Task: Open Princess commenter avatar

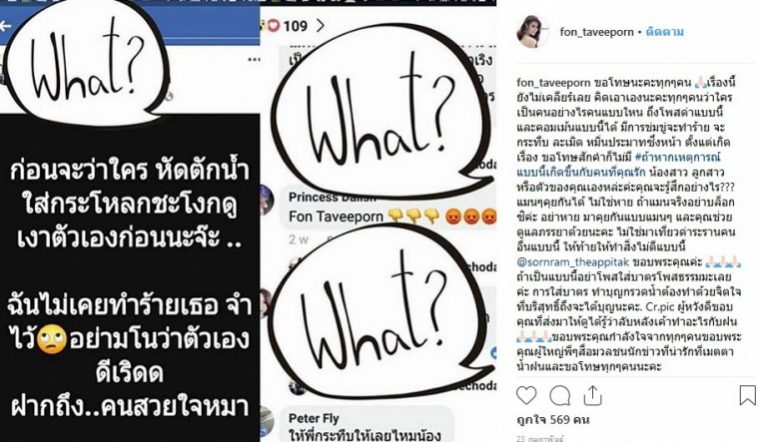Action: point(267,199)
